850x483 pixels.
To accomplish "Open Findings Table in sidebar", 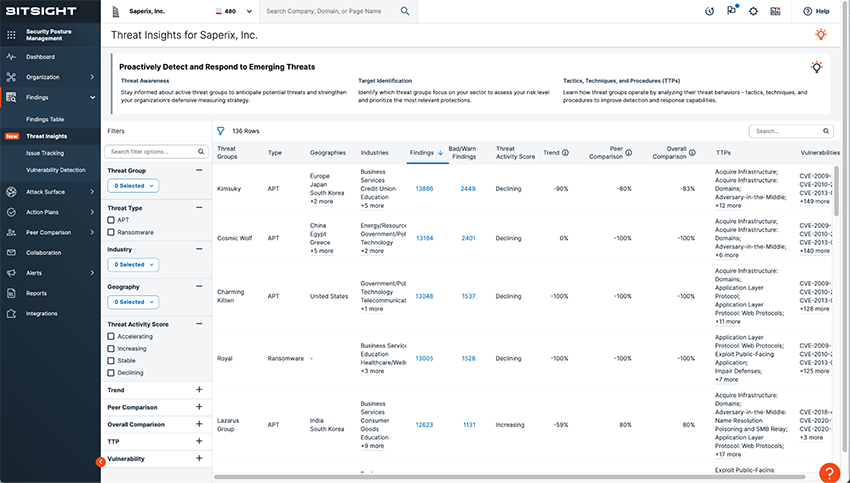I will tap(45, 119).
